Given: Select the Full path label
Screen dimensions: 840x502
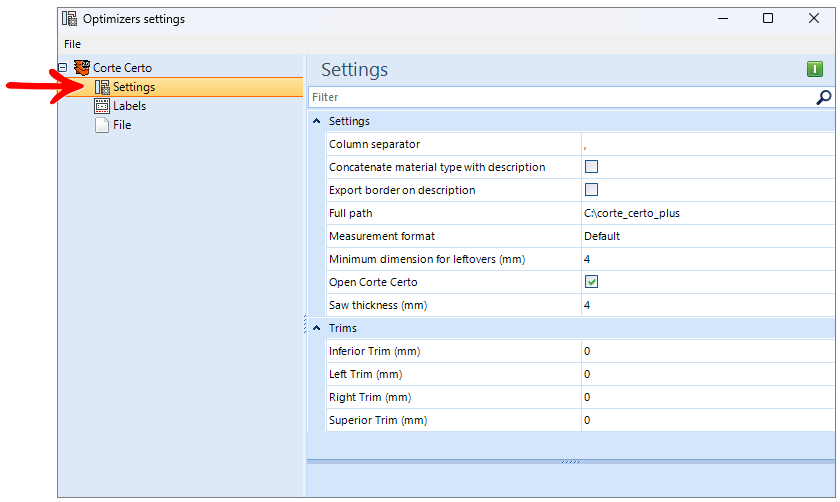Looking at the screenshot, I should 350,213.
